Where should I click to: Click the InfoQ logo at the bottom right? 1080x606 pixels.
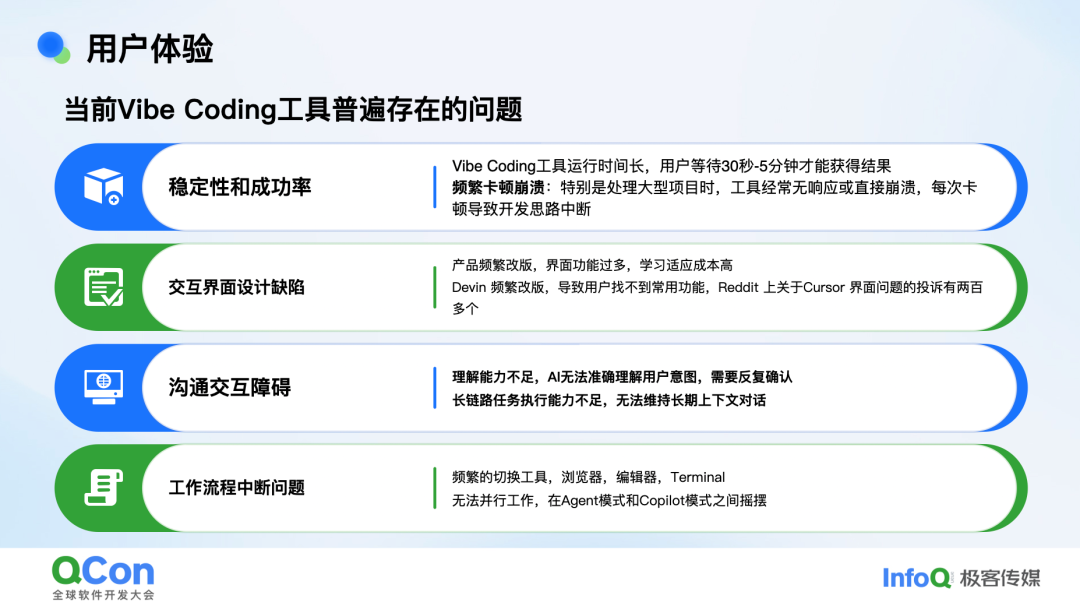[x=919, y=578]
